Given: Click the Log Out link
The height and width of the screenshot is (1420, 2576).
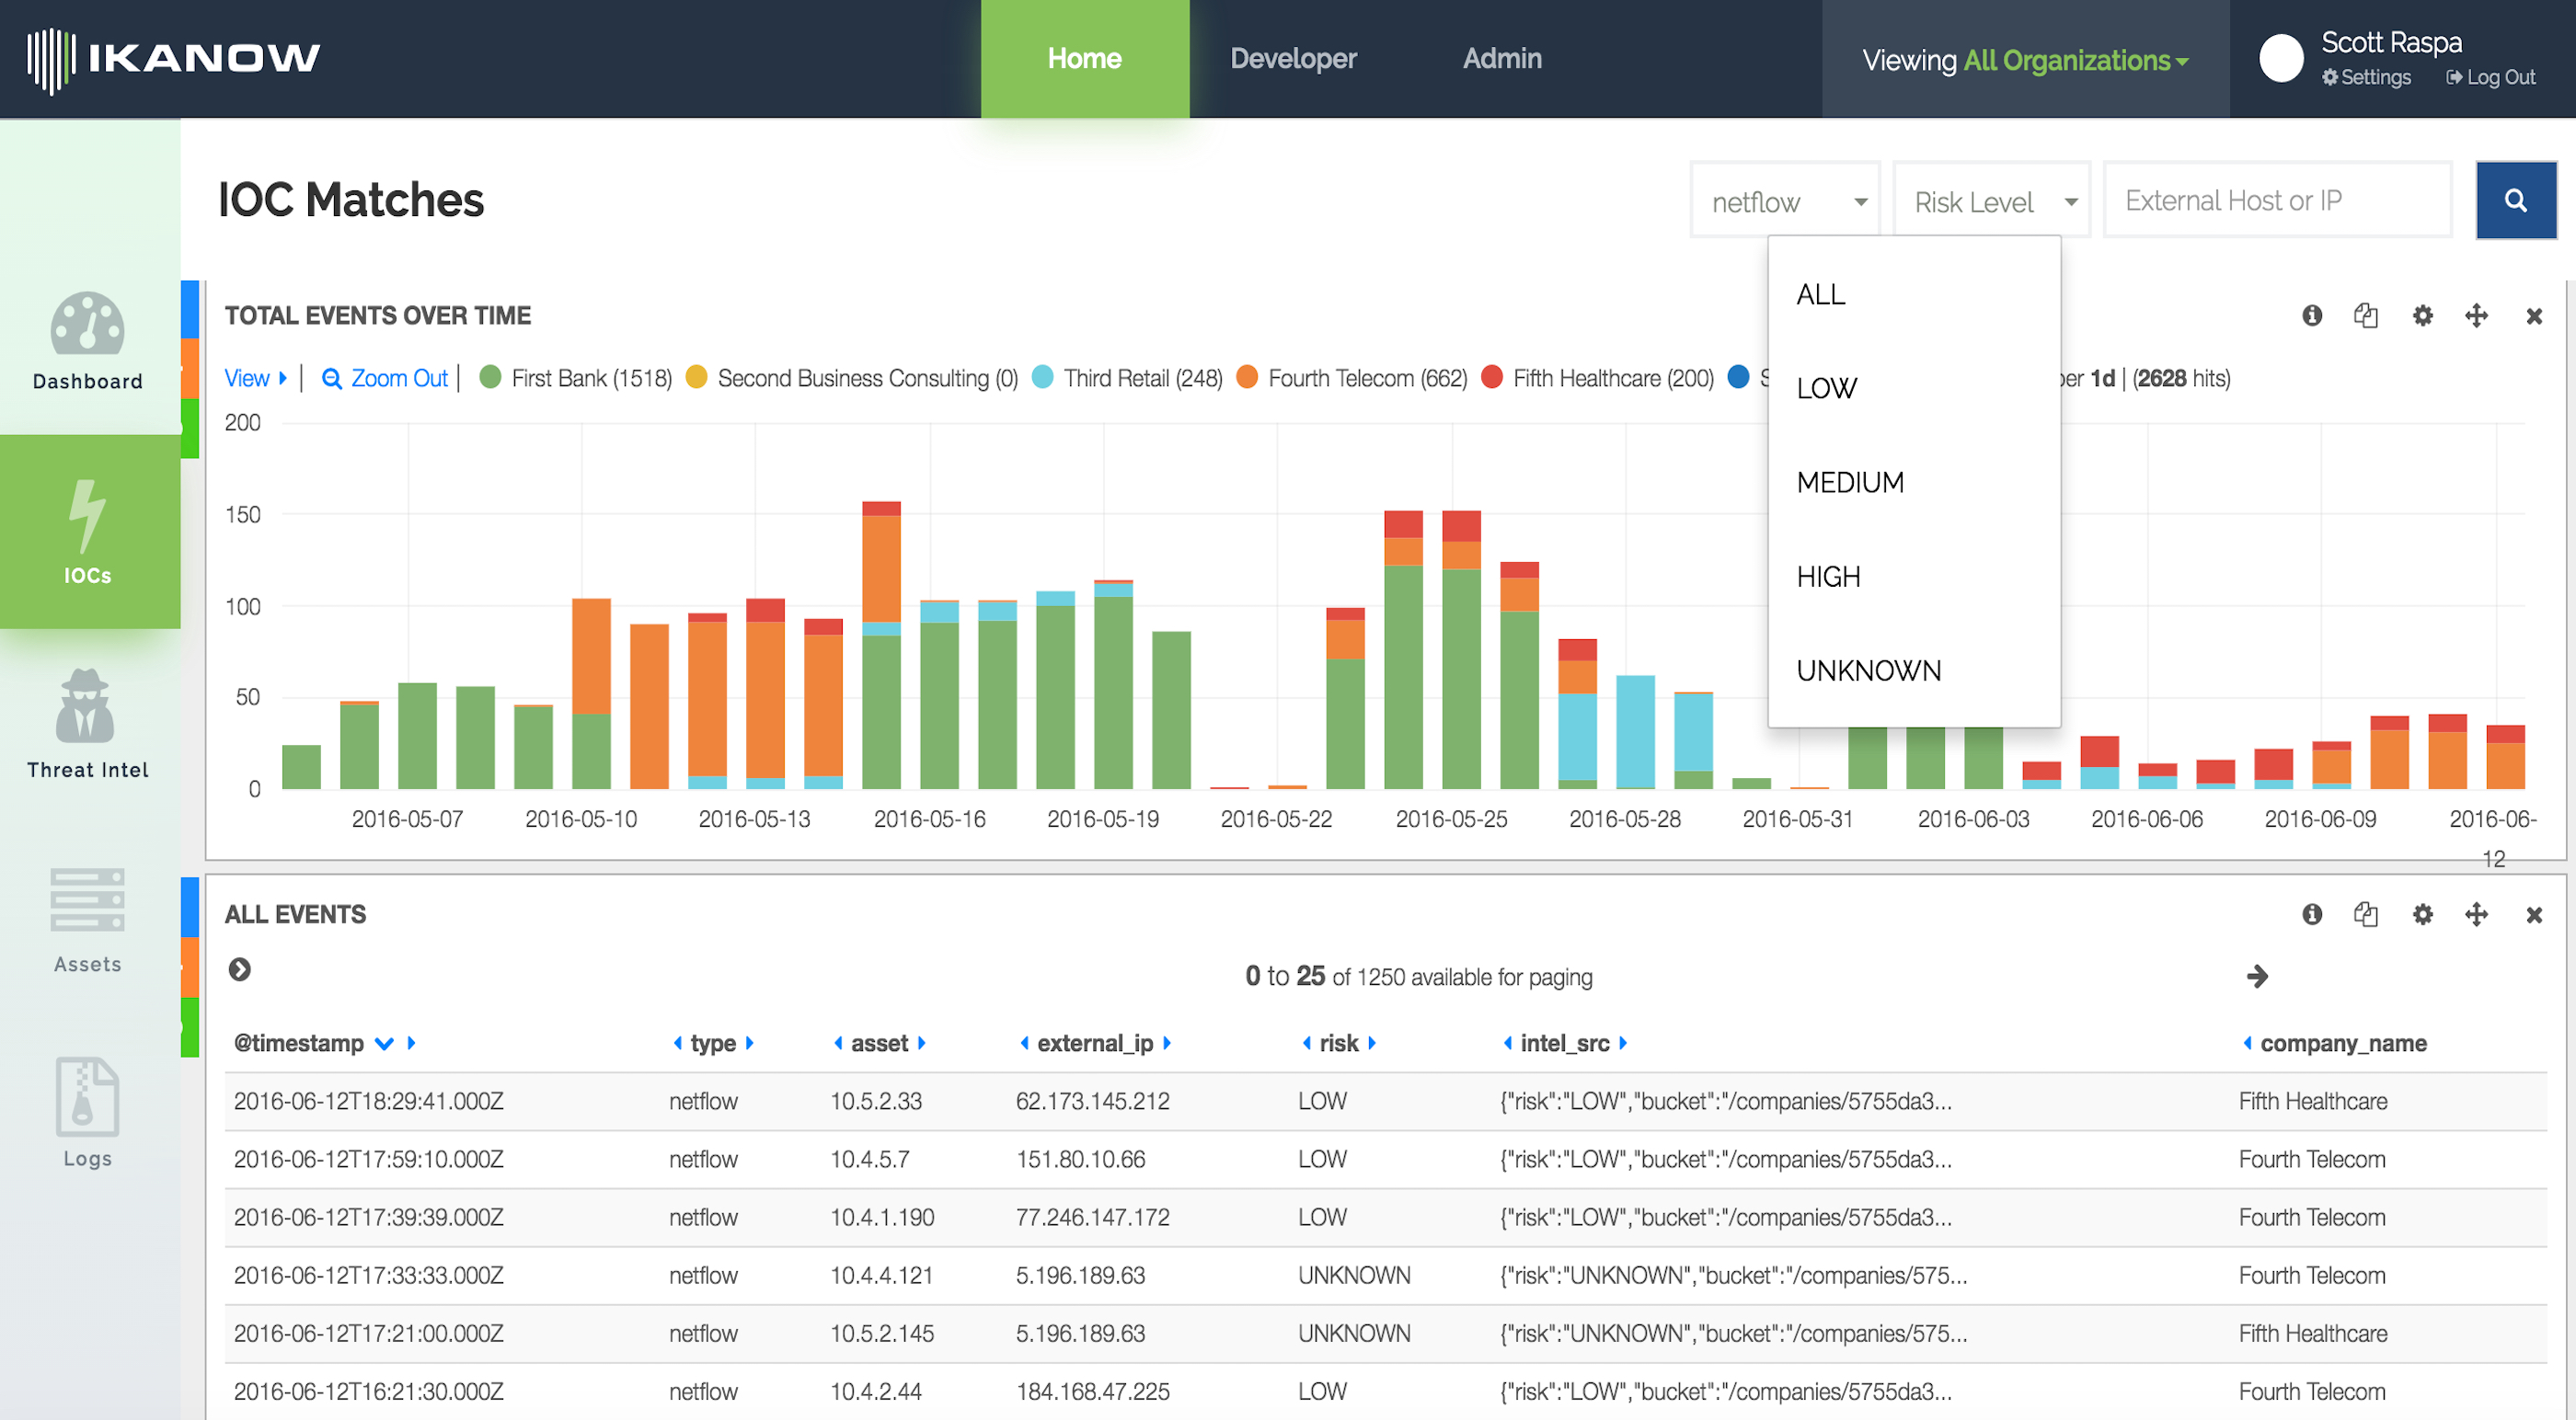Looking at the screenshot, I should tap(2491, 77).
